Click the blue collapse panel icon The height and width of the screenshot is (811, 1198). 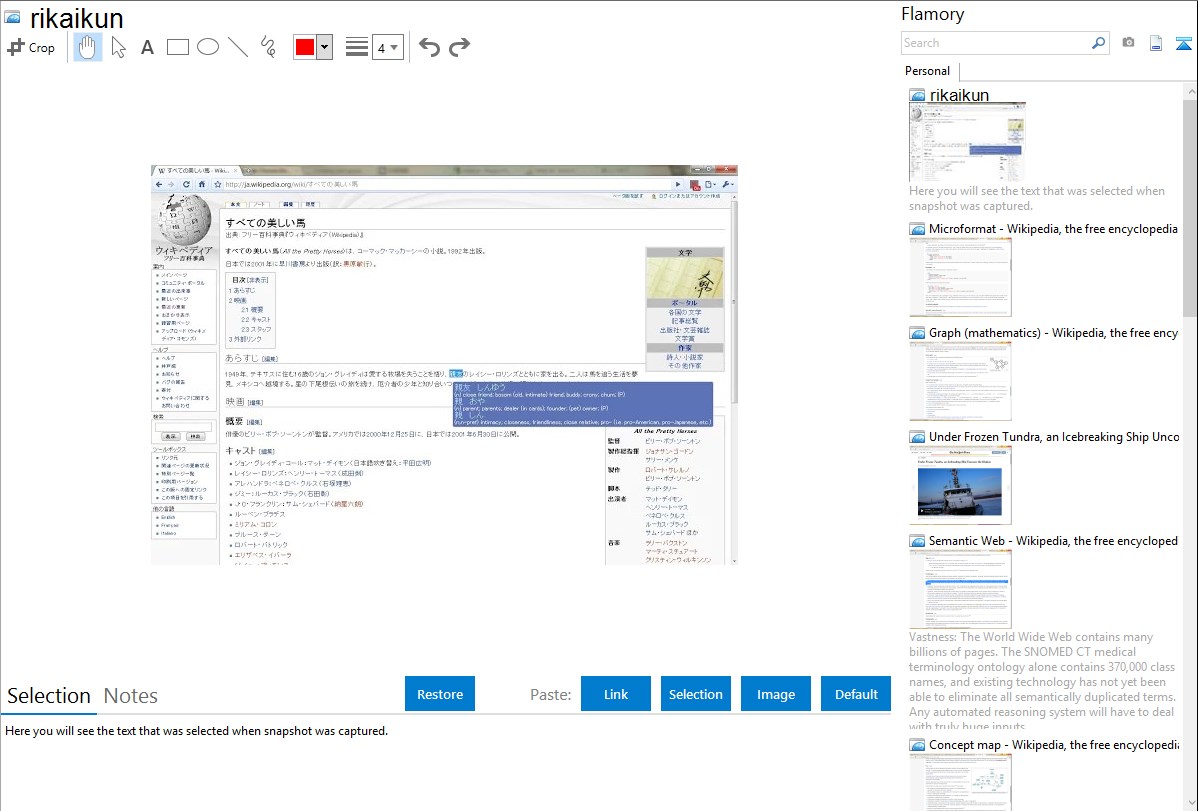[x=1183, y=43]
